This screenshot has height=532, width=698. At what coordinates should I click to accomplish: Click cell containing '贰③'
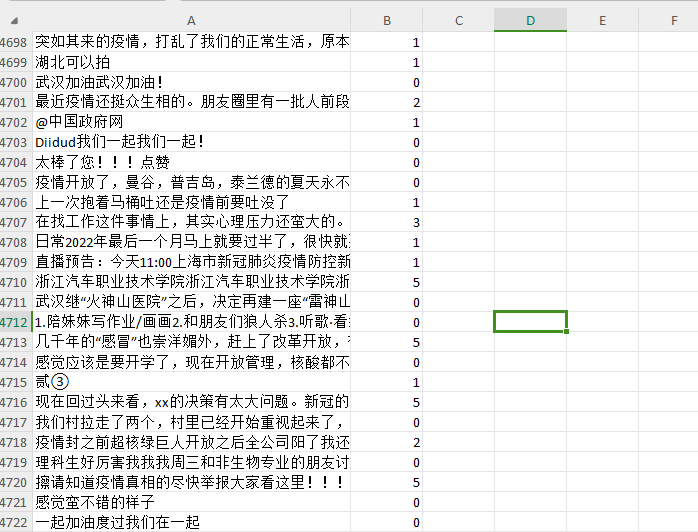[x=191, y=382]
